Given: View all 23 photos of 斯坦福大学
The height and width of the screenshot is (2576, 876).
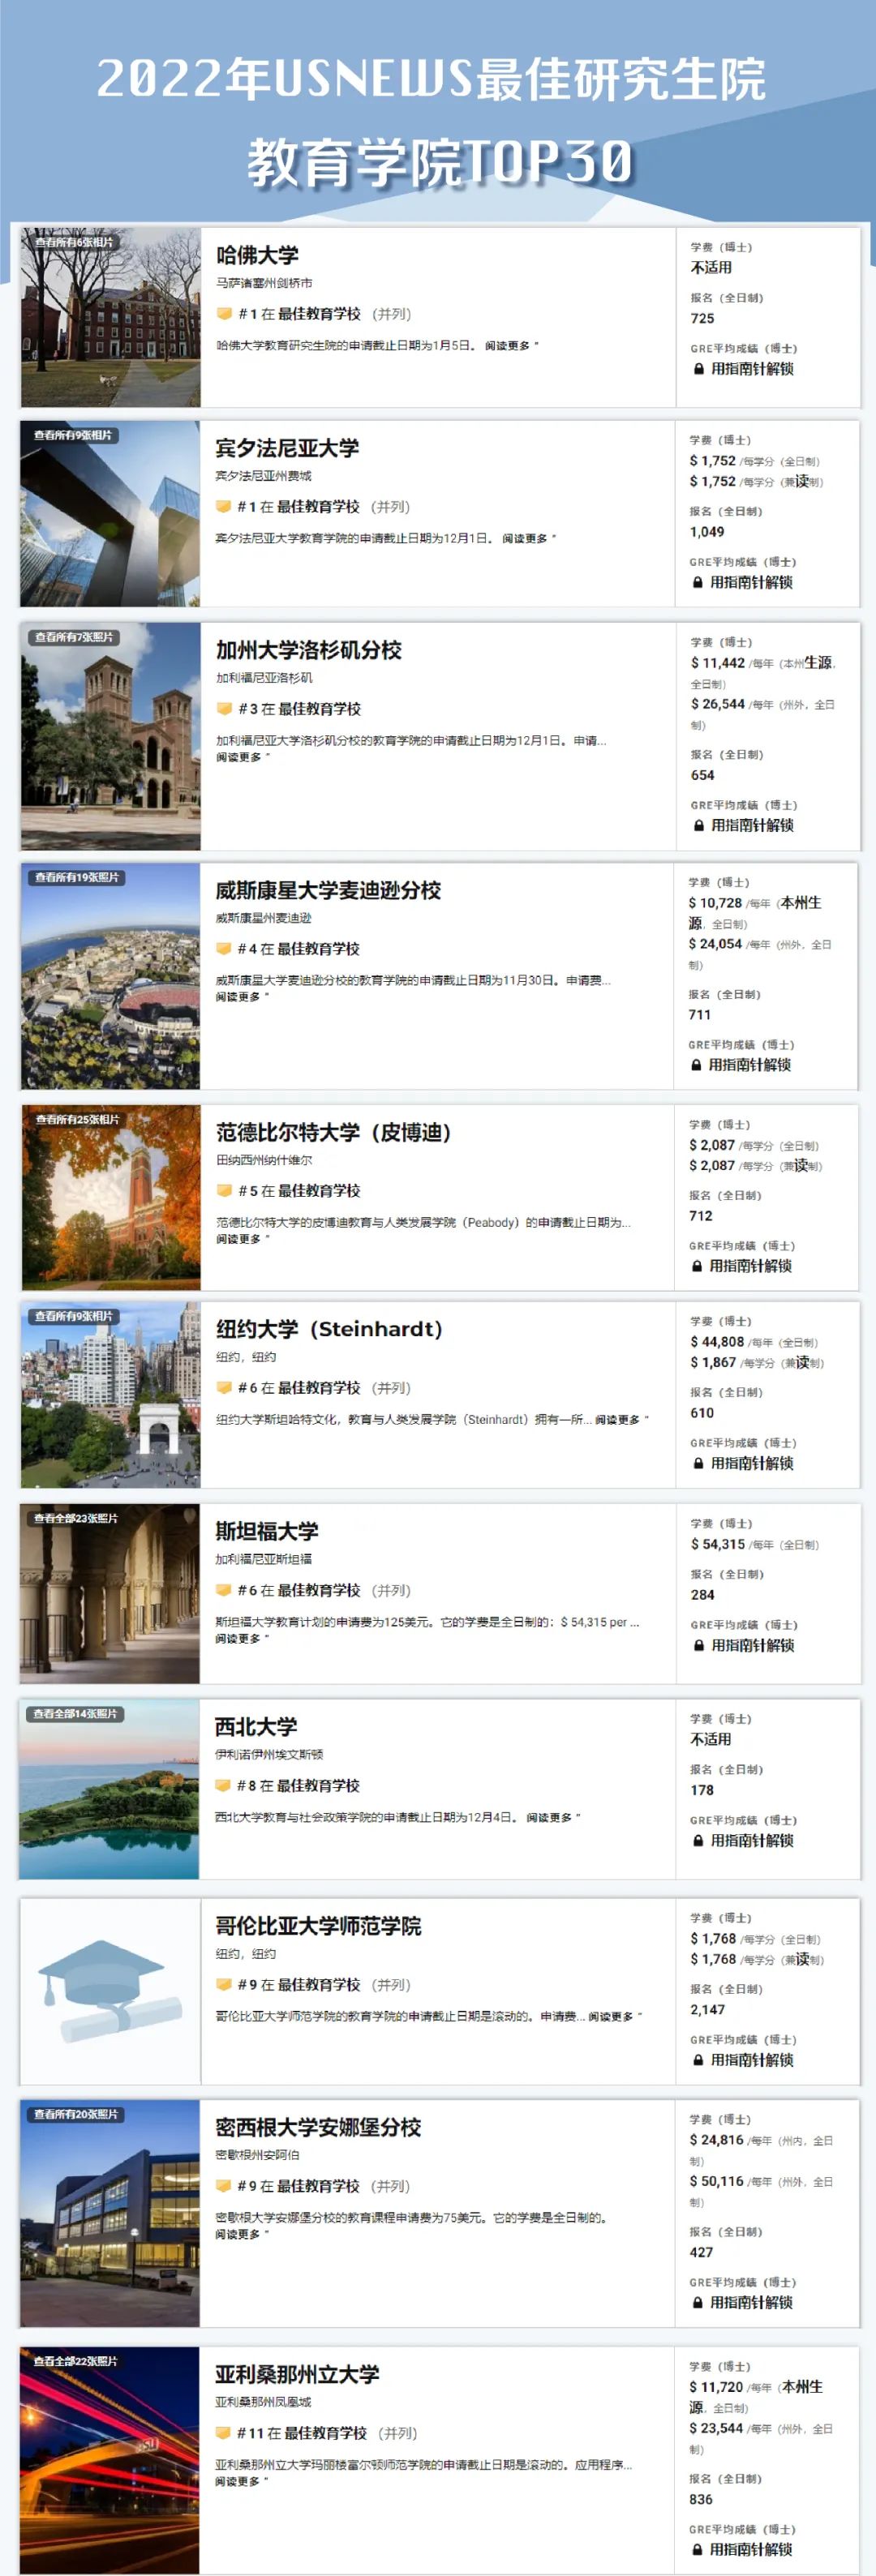Looking at the screenshot, I should [76, 1518].
